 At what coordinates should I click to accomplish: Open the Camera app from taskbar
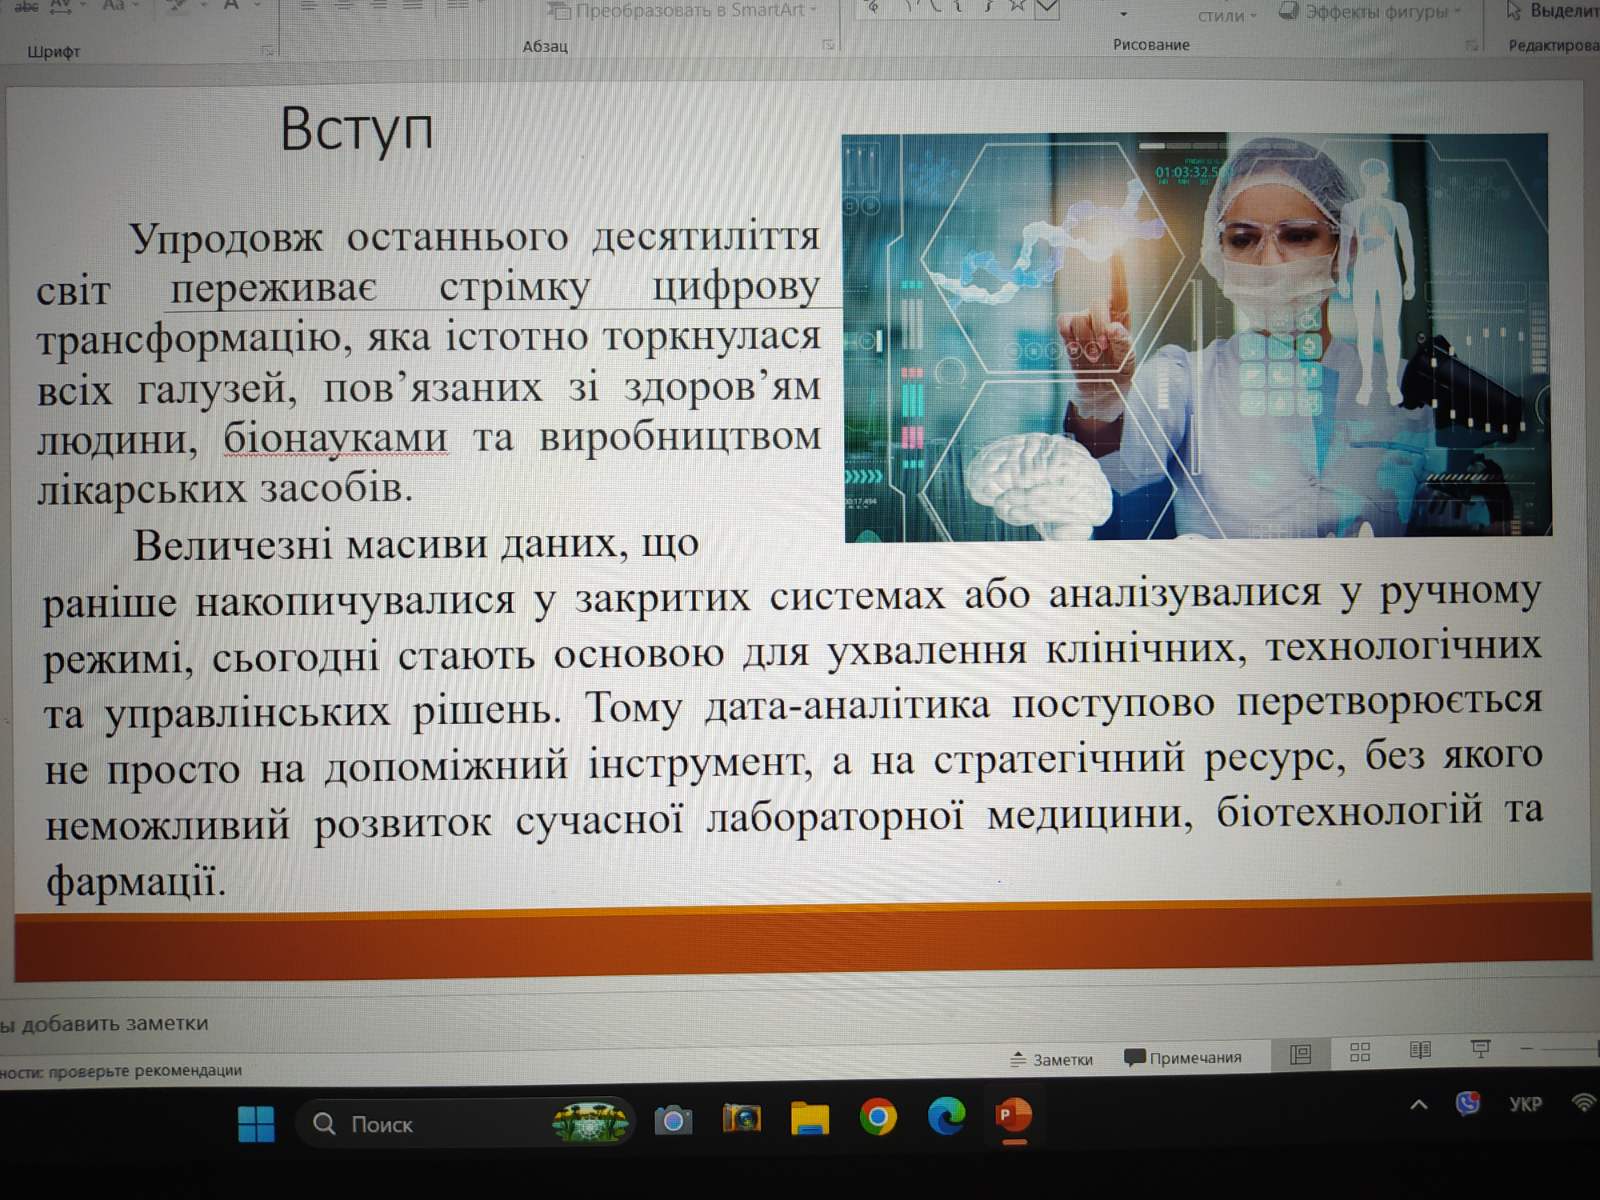click(673, 1121)
